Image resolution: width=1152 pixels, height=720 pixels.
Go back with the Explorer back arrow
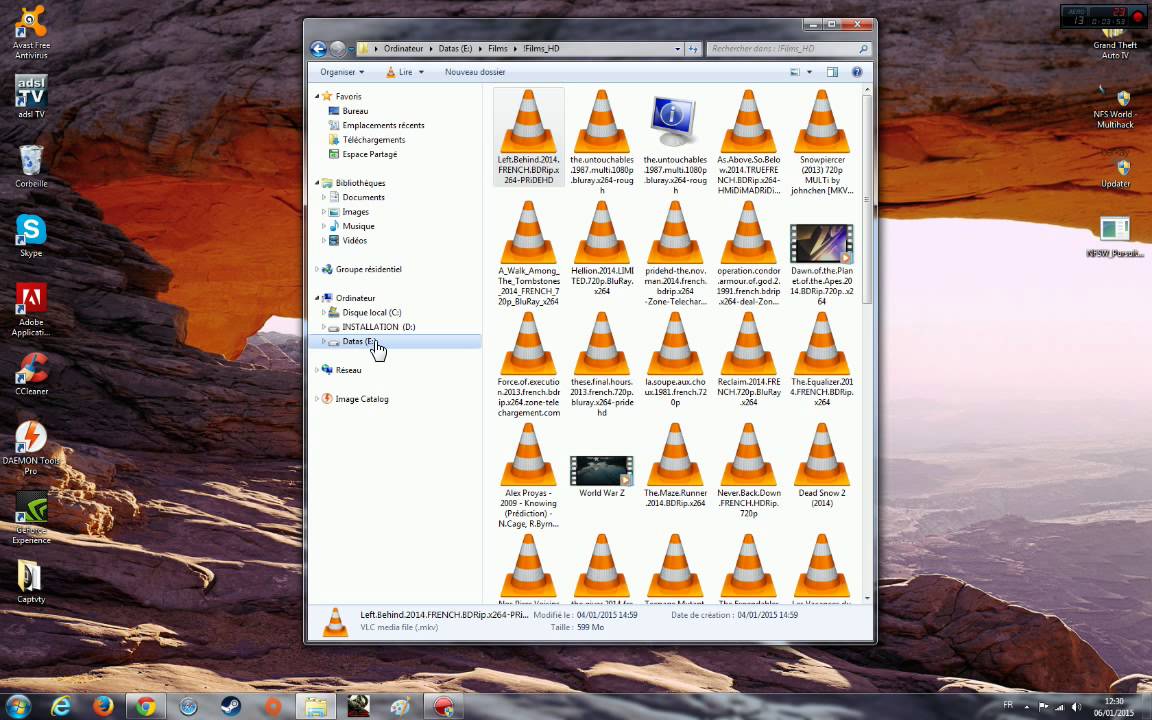(x=318, y=48)
